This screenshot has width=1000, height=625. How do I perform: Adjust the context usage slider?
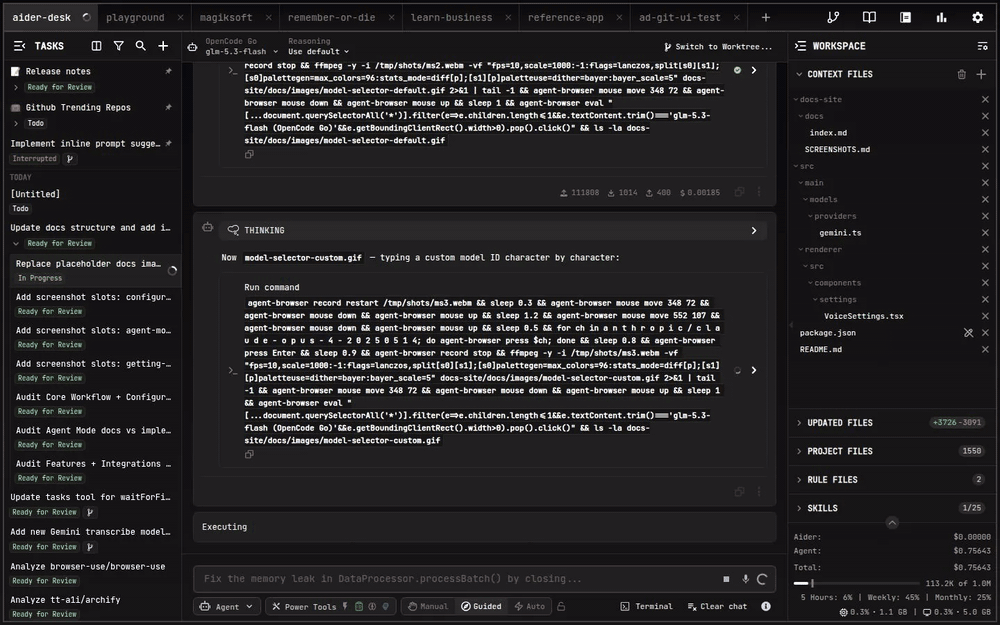[x=812, y=583]
